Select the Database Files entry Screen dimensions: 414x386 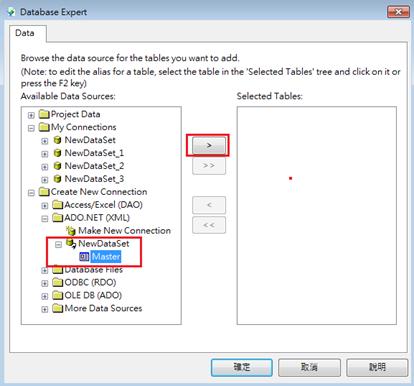pyautogui.click(x=93, y=270)
